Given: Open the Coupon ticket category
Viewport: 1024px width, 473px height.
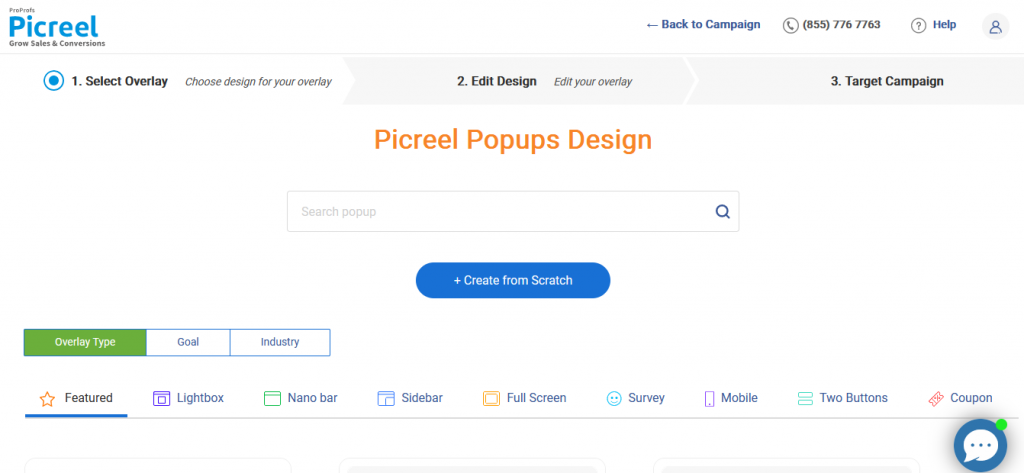Looking at the screenshot, I should pos(936,399).
